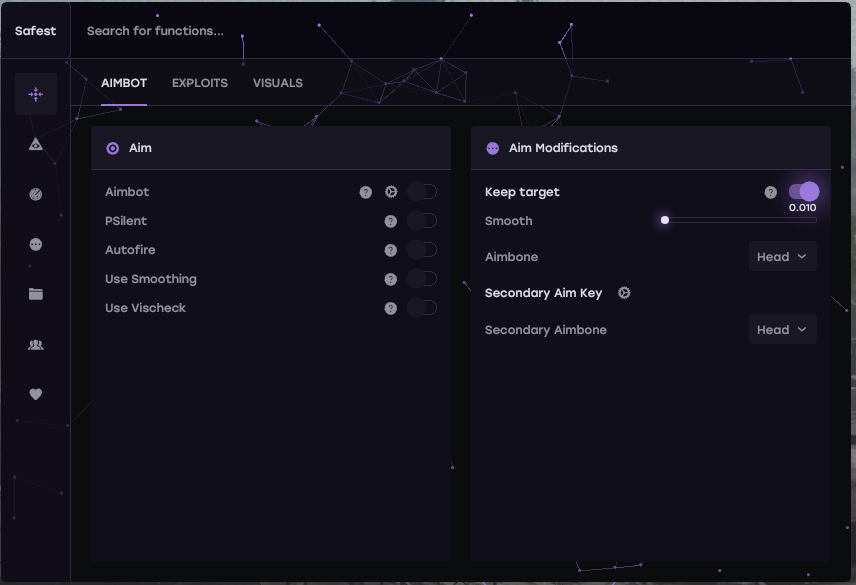
Task: Open the eye-triangle visuals sidebar icon
Action: [36, 145]
